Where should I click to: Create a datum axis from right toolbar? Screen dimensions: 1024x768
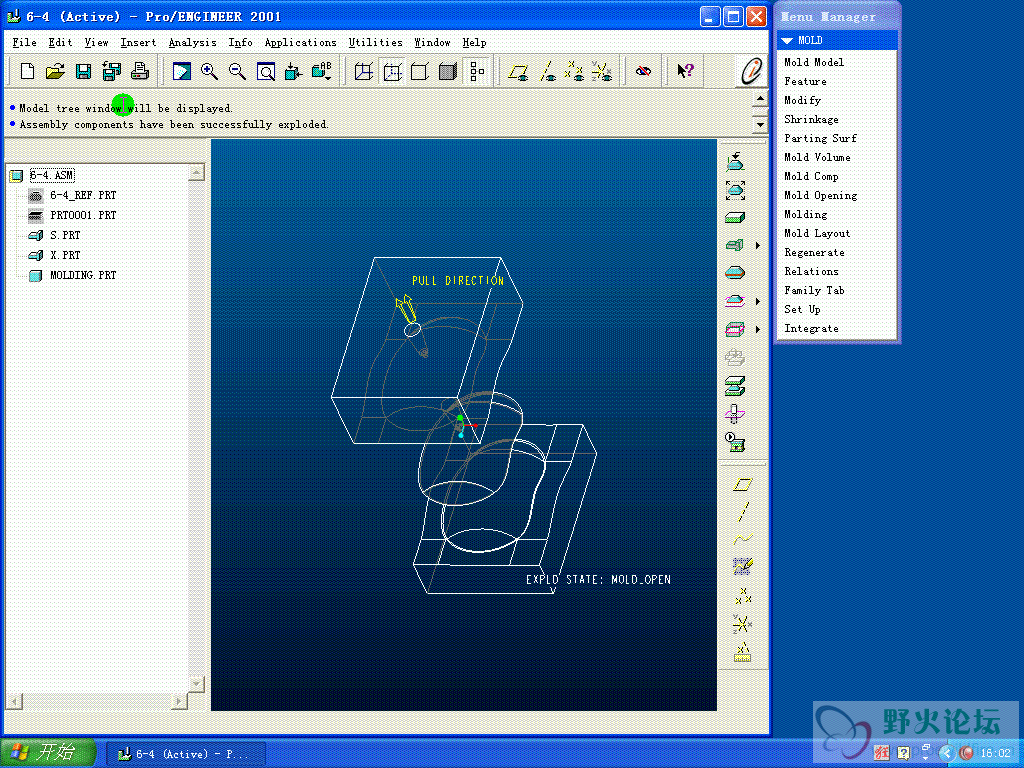(x=743, y=512)
